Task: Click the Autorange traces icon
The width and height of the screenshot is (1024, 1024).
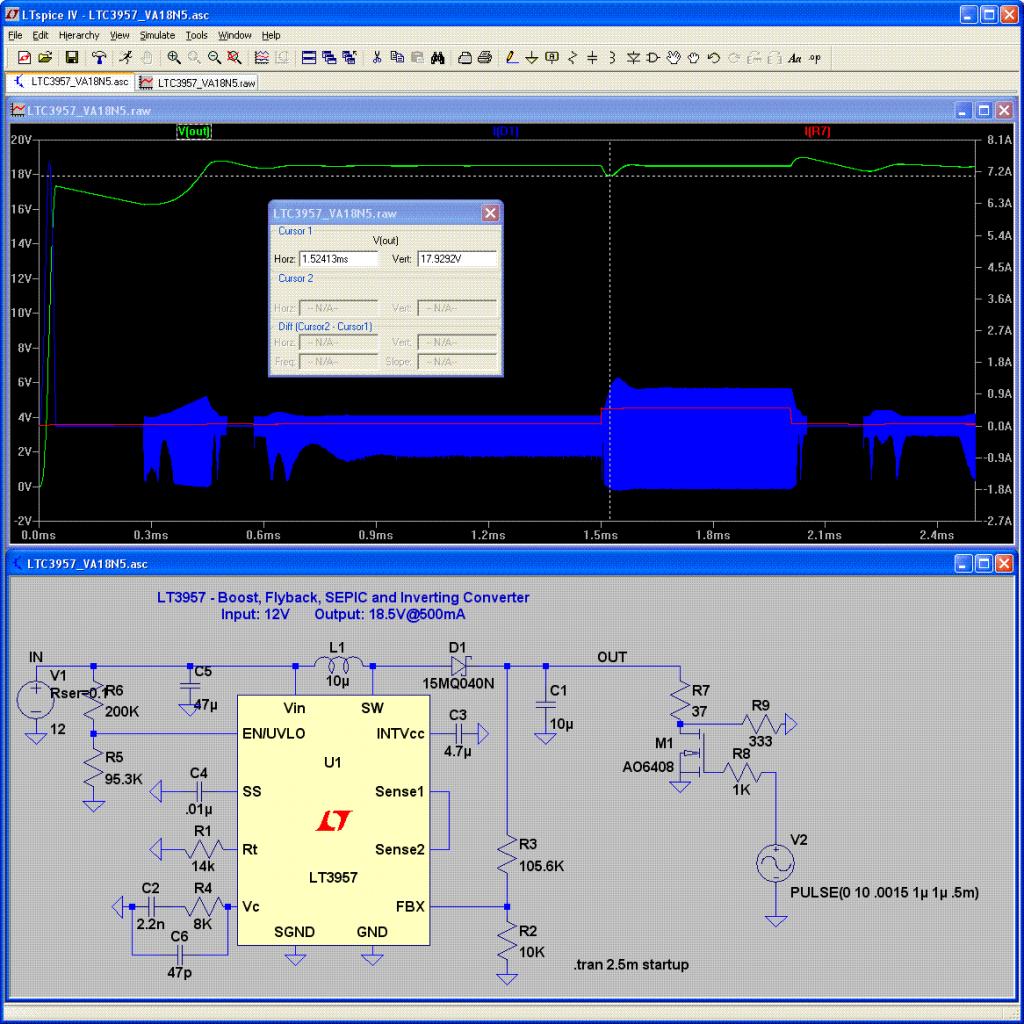Action: click(261, 58)
